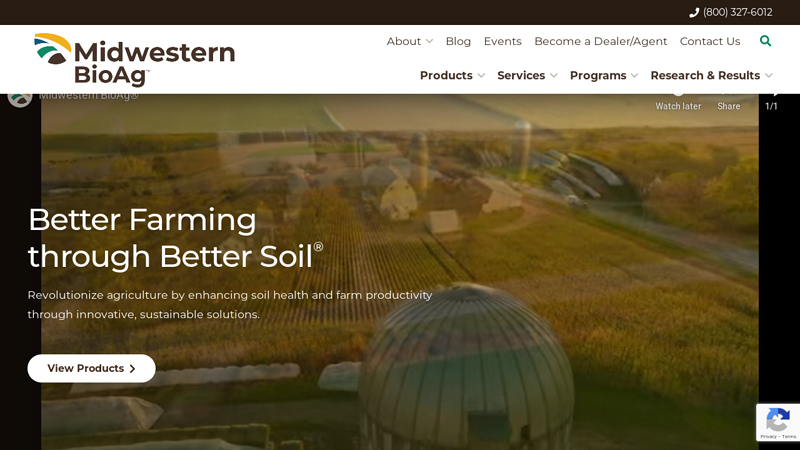Open the Contact Us page

pos(710,41)
